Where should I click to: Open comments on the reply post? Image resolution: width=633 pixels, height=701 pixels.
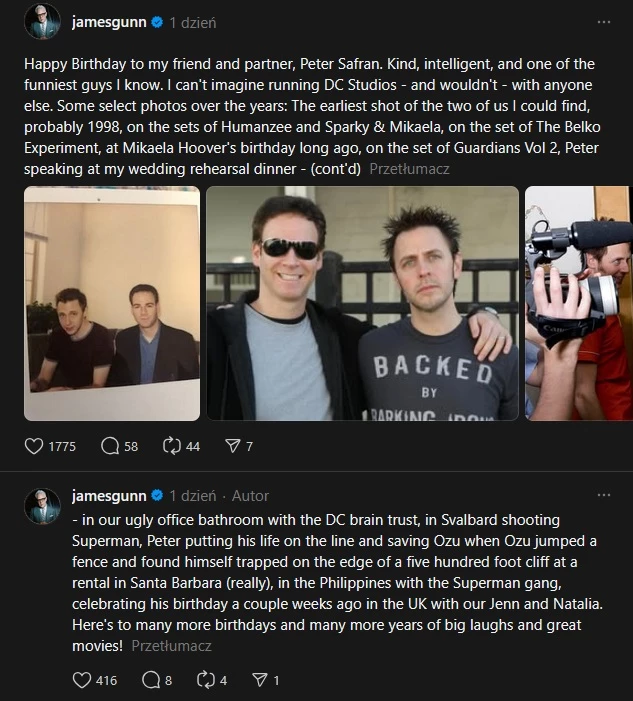pos(151,680)
